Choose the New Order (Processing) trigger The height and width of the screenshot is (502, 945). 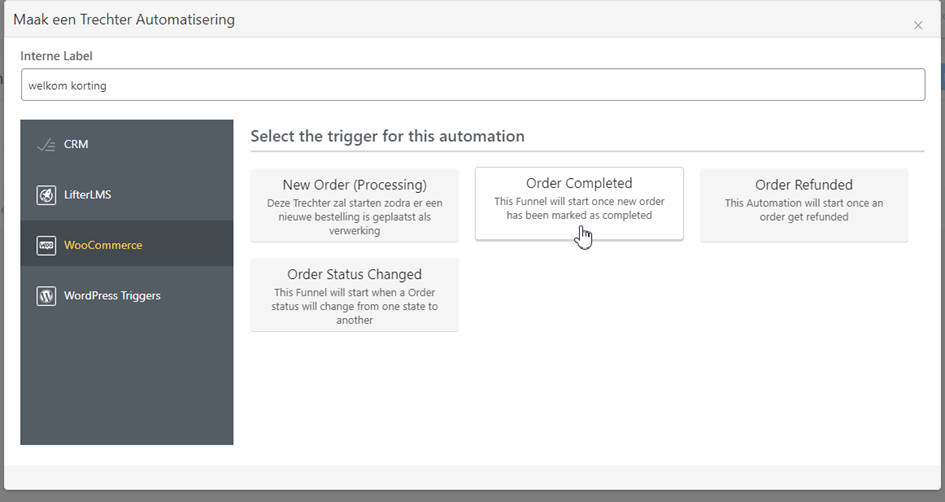pyautogui.click(x=354, y=185)
